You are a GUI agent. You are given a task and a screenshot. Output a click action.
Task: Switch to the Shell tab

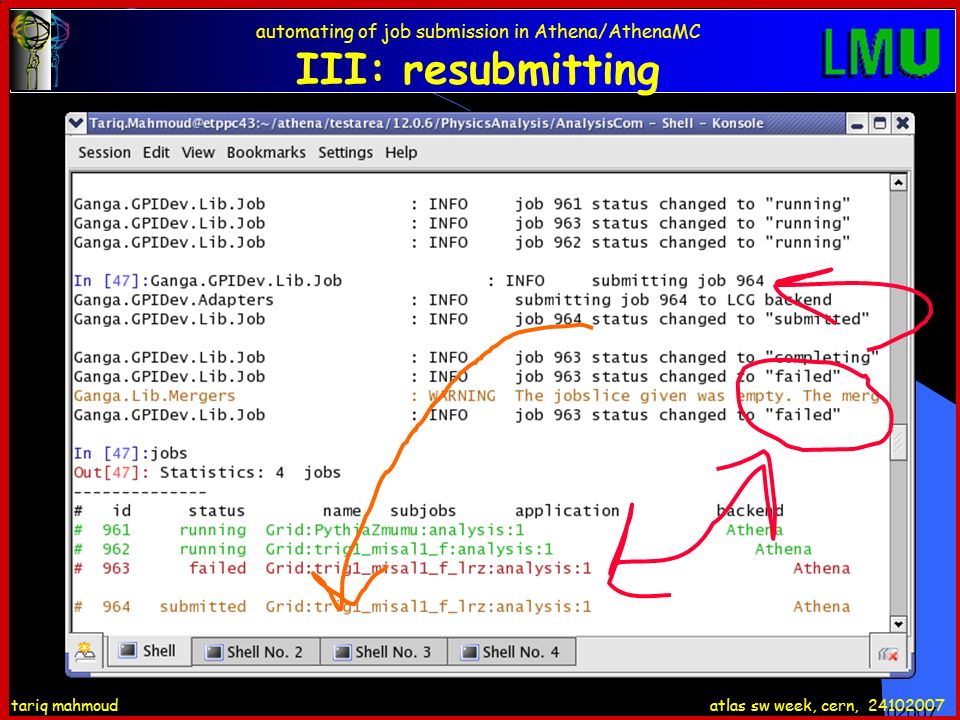click(x=148, y=651)
